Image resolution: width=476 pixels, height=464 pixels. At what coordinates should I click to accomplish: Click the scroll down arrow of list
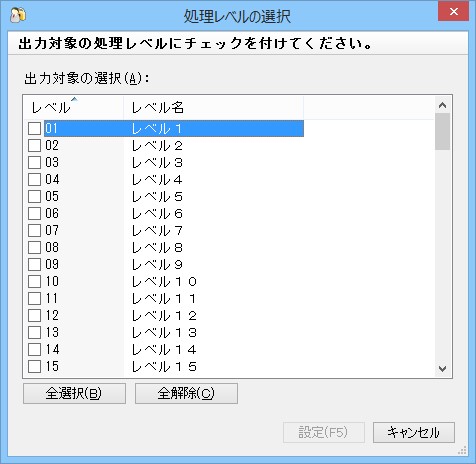[x=442, y=369]
